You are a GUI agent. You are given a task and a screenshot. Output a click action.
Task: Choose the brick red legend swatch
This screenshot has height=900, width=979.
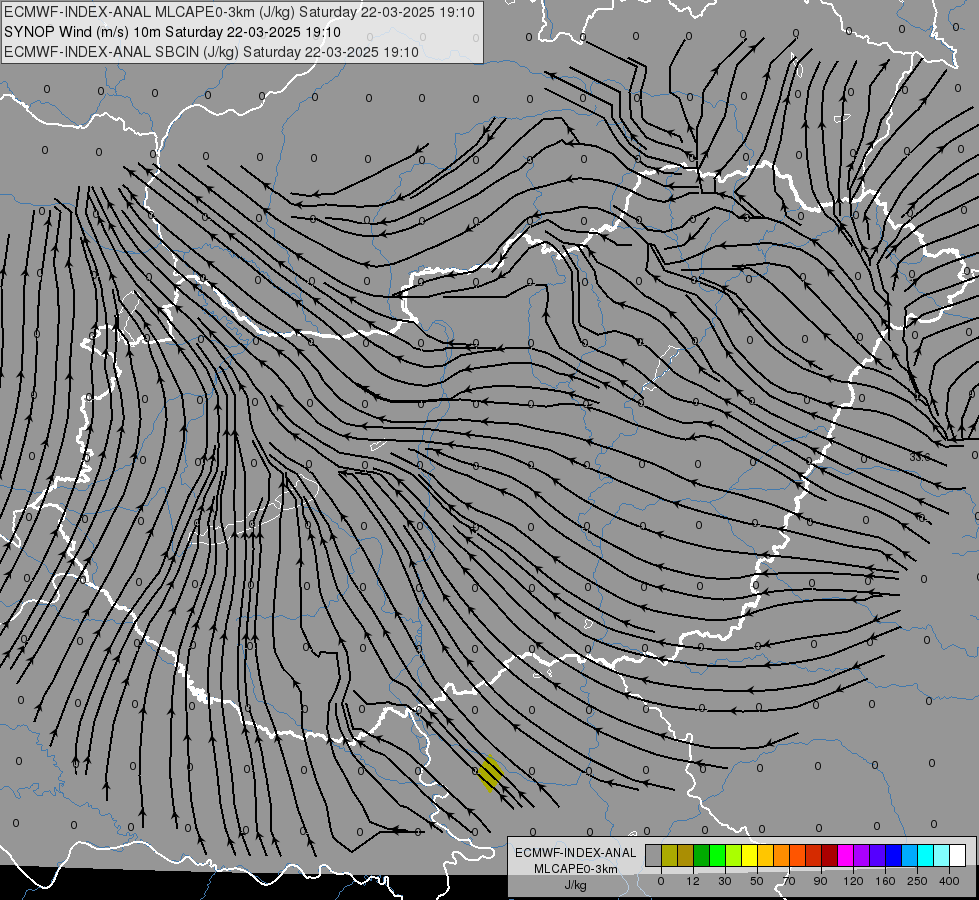point(814,856)
